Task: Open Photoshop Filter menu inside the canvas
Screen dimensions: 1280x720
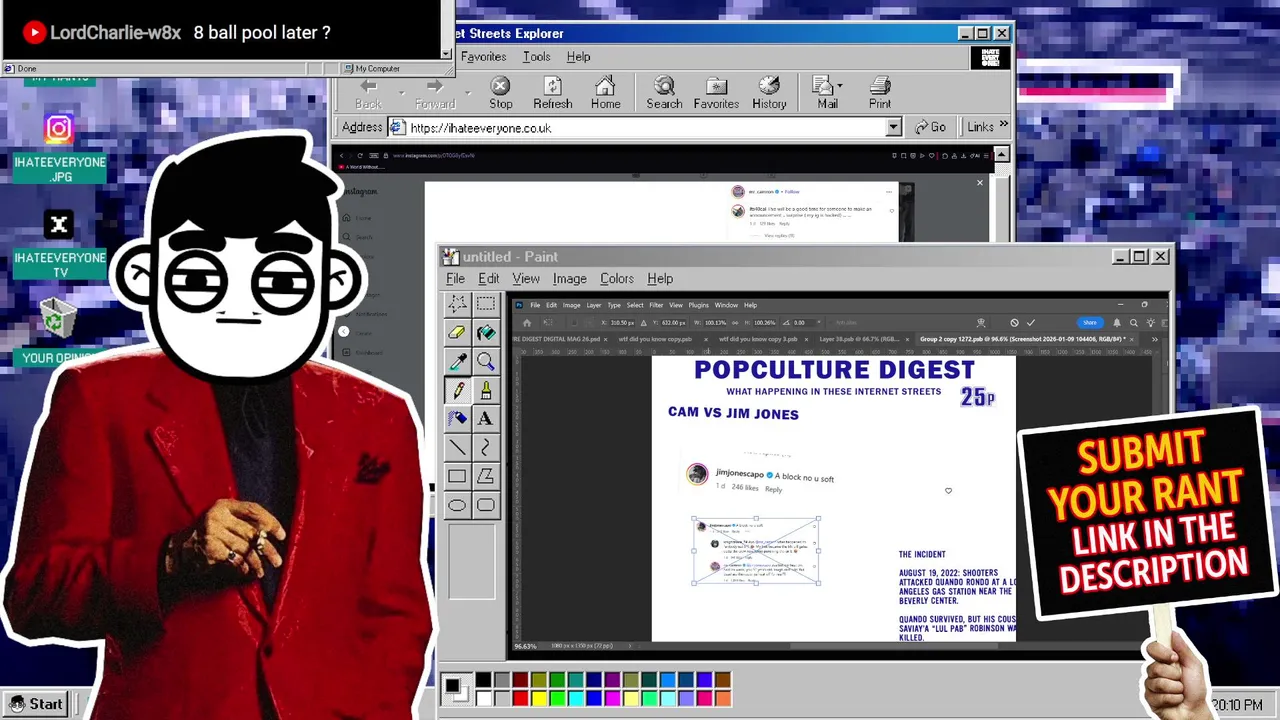Action: pyautogui.click(x=656, y=305)
